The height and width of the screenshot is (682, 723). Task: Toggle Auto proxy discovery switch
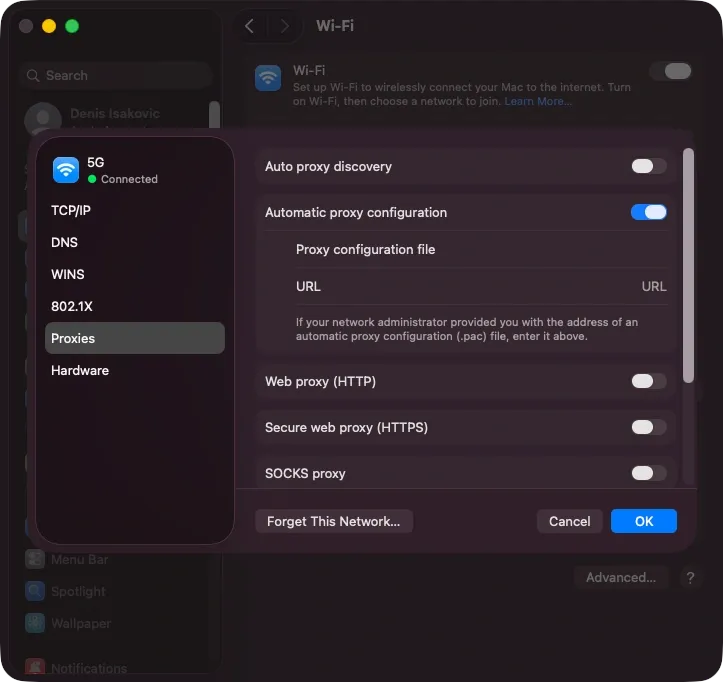(649, 166)
